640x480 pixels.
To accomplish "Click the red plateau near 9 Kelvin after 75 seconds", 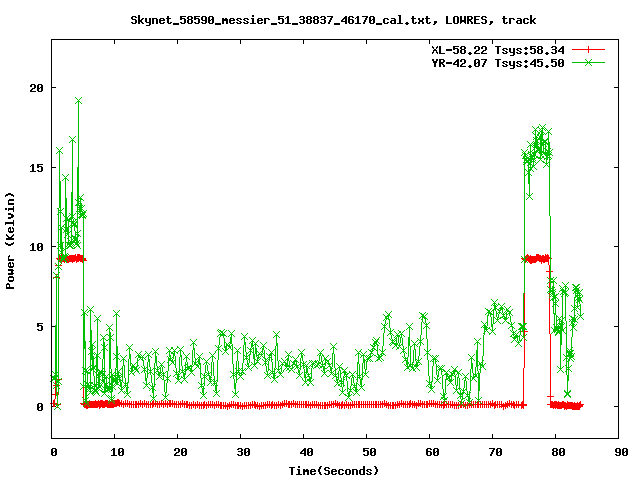I will [x=536, y=258].
